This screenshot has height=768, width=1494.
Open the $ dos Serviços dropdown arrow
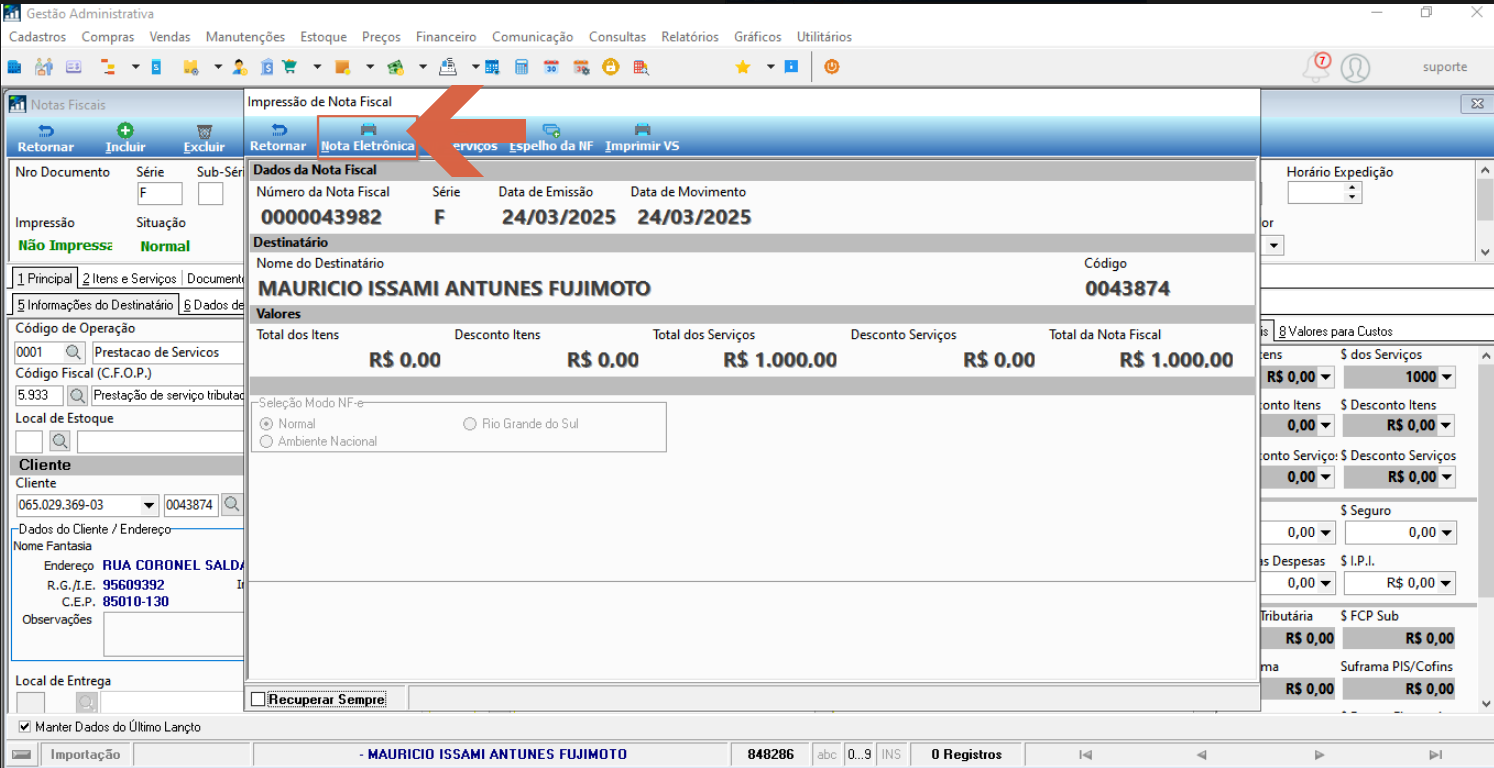coord(1447,377)
